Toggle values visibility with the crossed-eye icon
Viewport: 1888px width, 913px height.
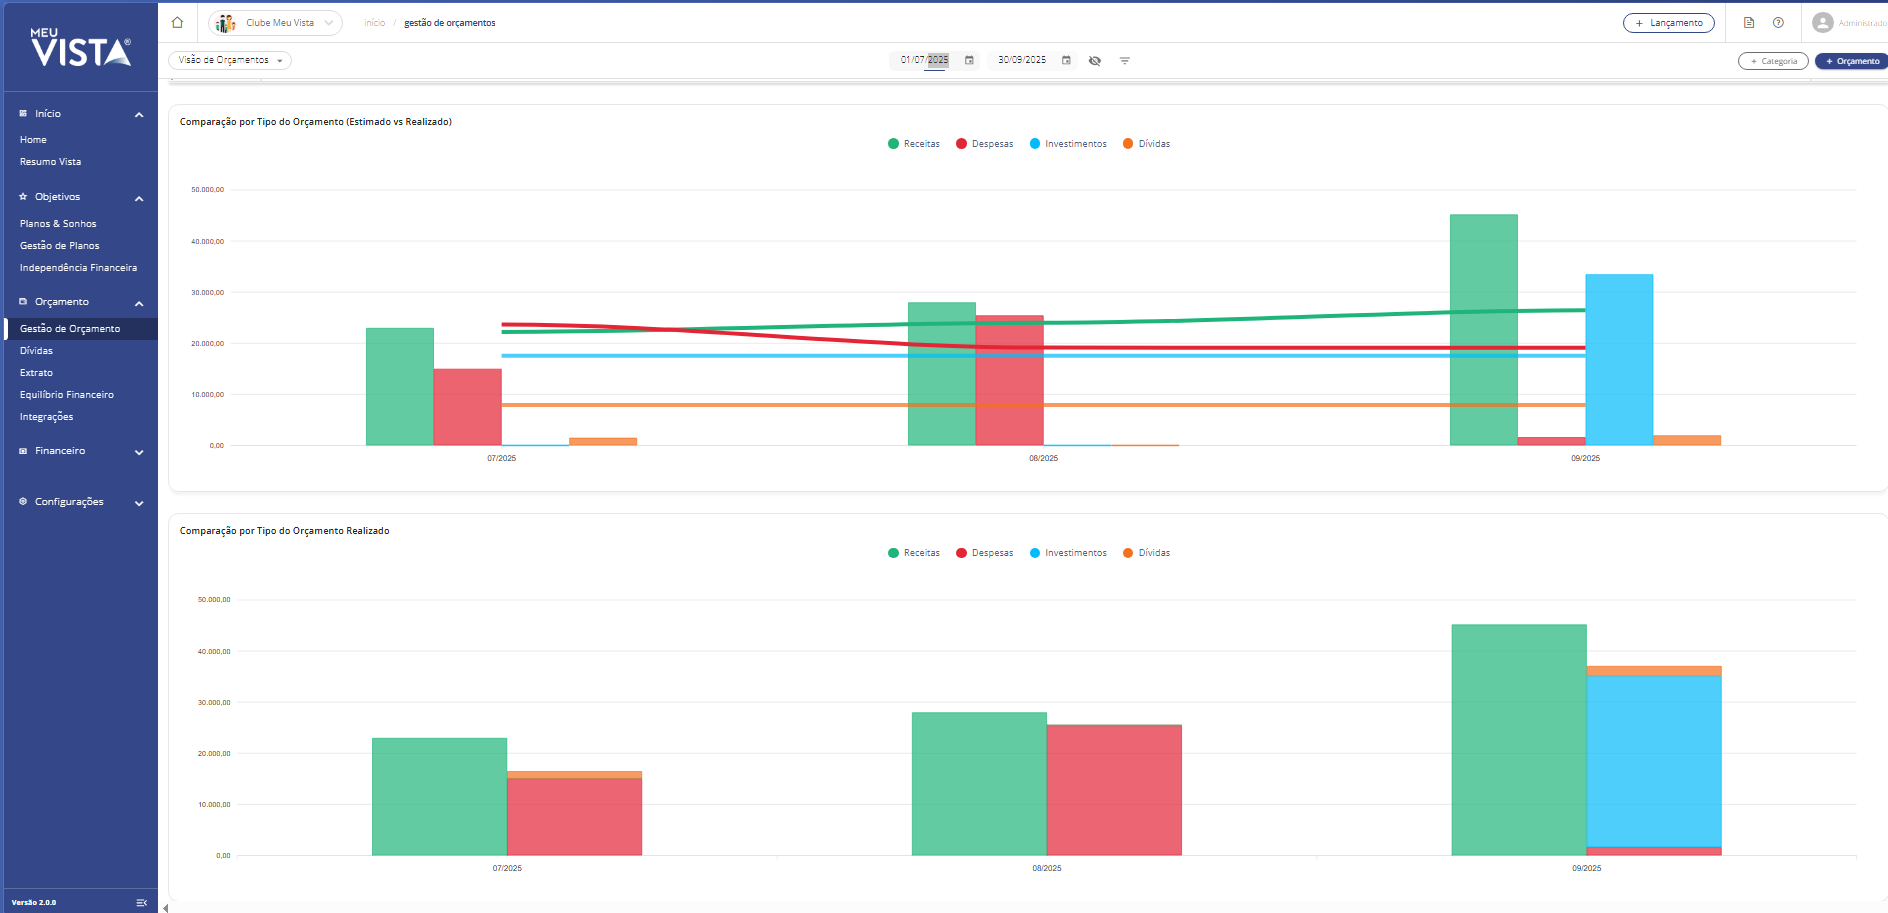coord(1095,61)
